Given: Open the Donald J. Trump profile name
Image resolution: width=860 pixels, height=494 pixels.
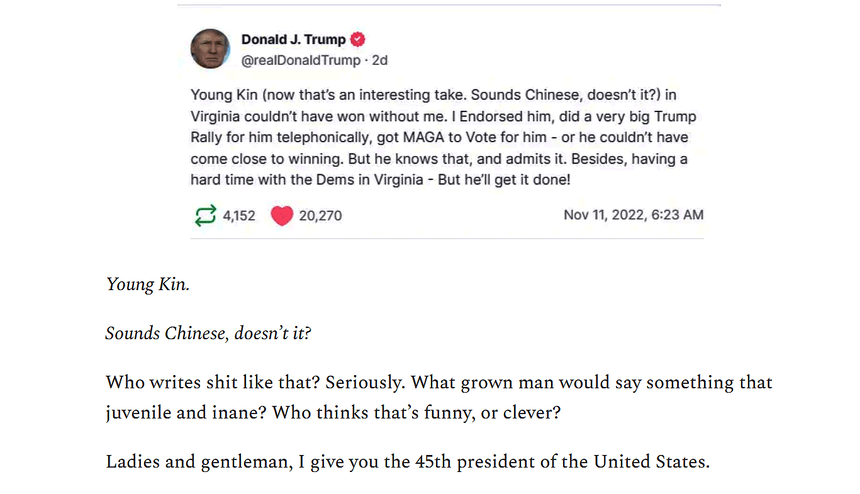Looking at the screenshot, I should click(x=292, y=40).
